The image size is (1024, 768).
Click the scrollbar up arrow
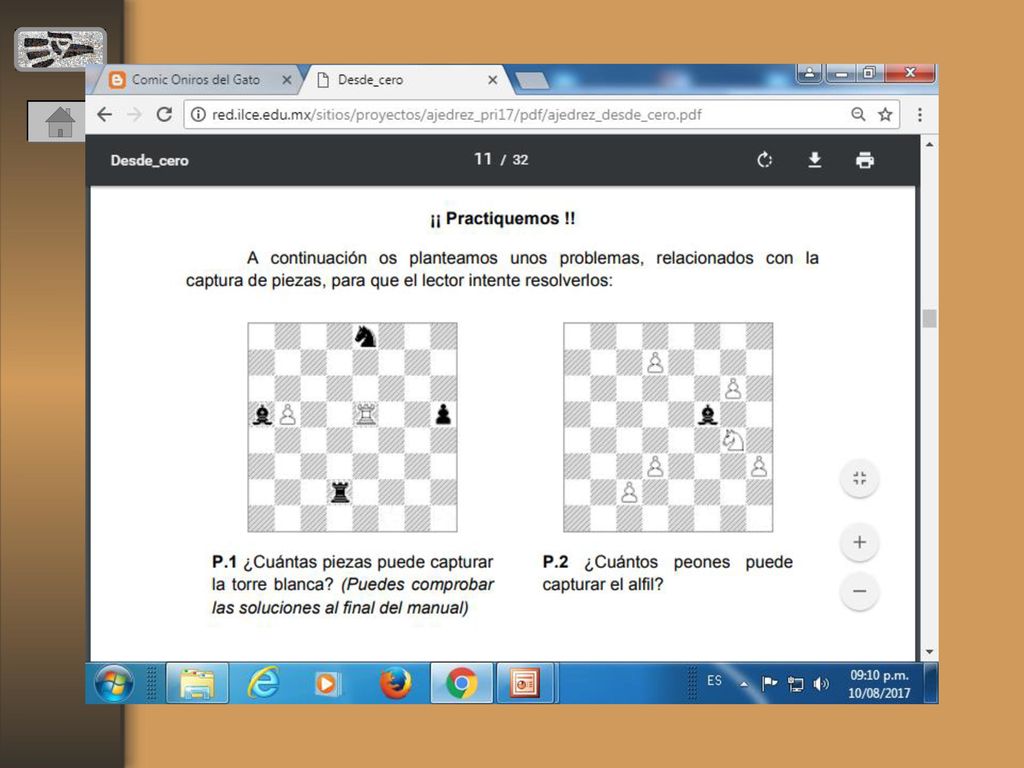(929, 144)
